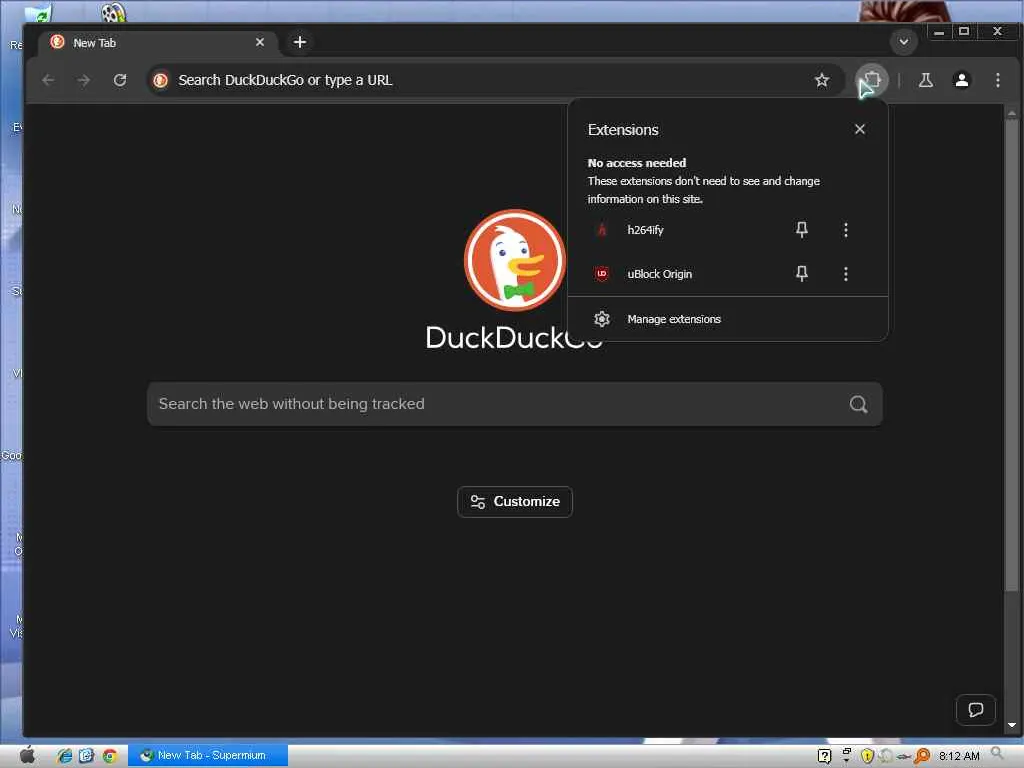Click the orange magnifier tray icon
The image size is (1024, 768).
tap(922, 756)
